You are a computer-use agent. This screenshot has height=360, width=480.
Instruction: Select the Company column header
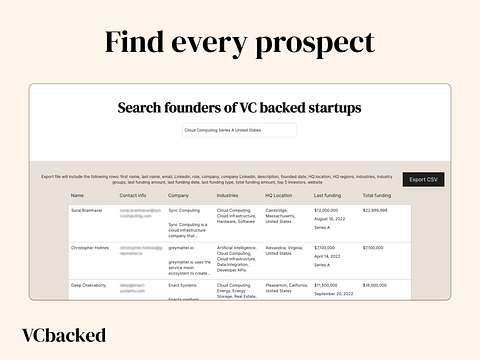(x=178, y=195)
